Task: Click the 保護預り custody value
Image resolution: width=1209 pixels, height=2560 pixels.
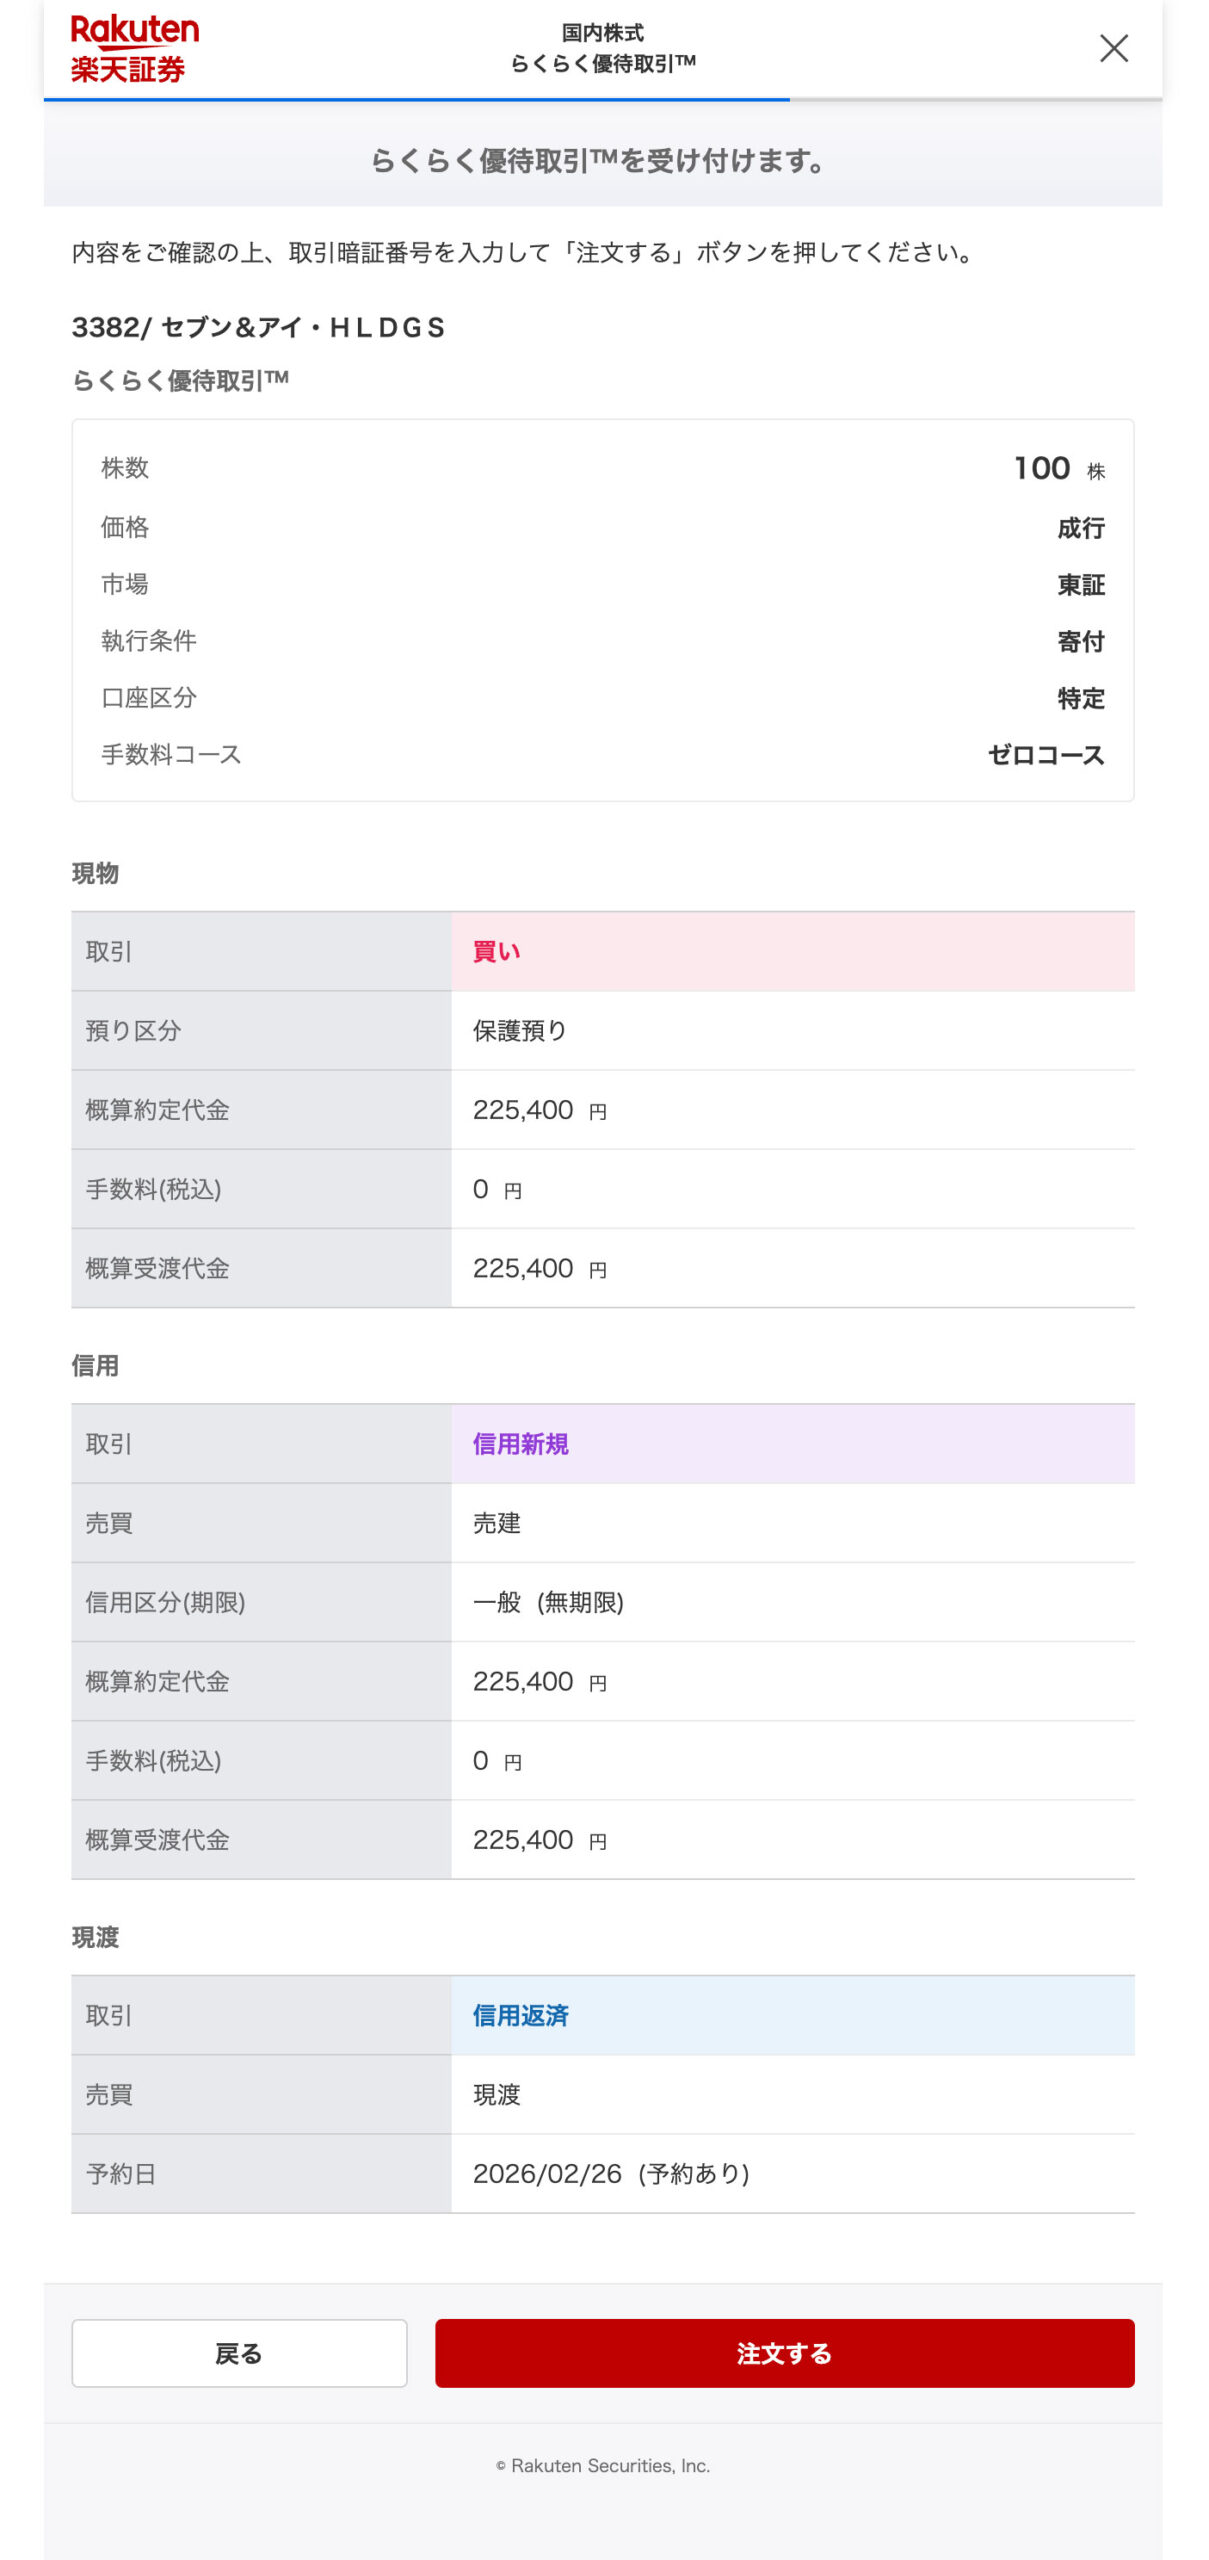Action: [x=519, y=1030]
